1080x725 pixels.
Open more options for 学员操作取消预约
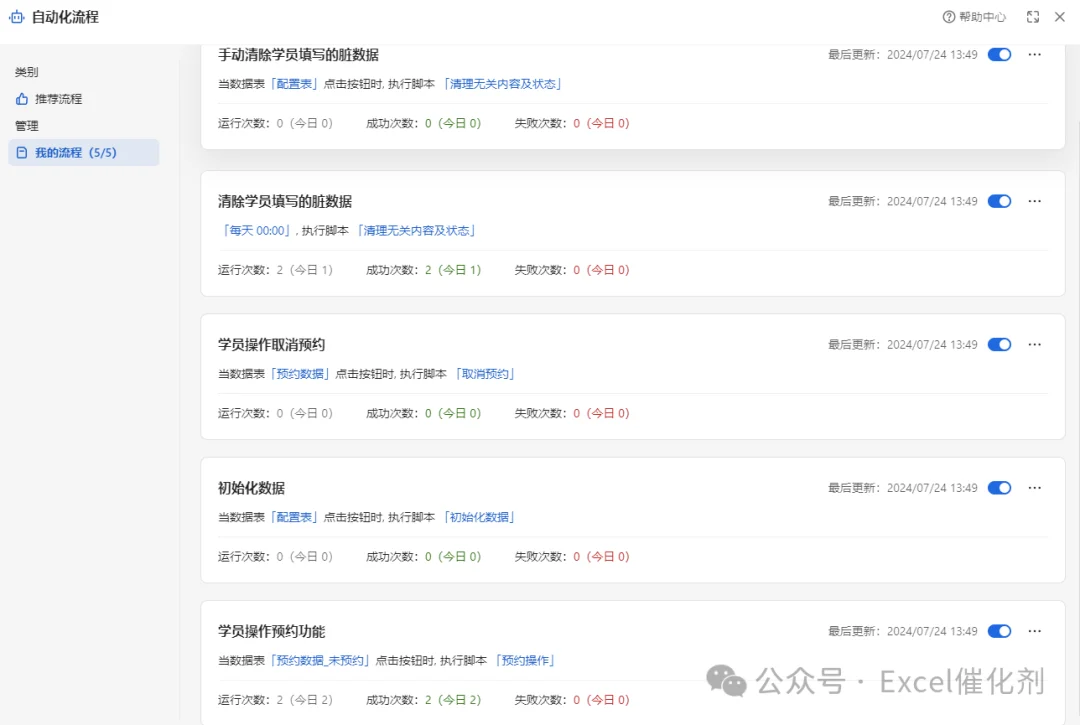pyautogui.click(x=1035, y=344)
